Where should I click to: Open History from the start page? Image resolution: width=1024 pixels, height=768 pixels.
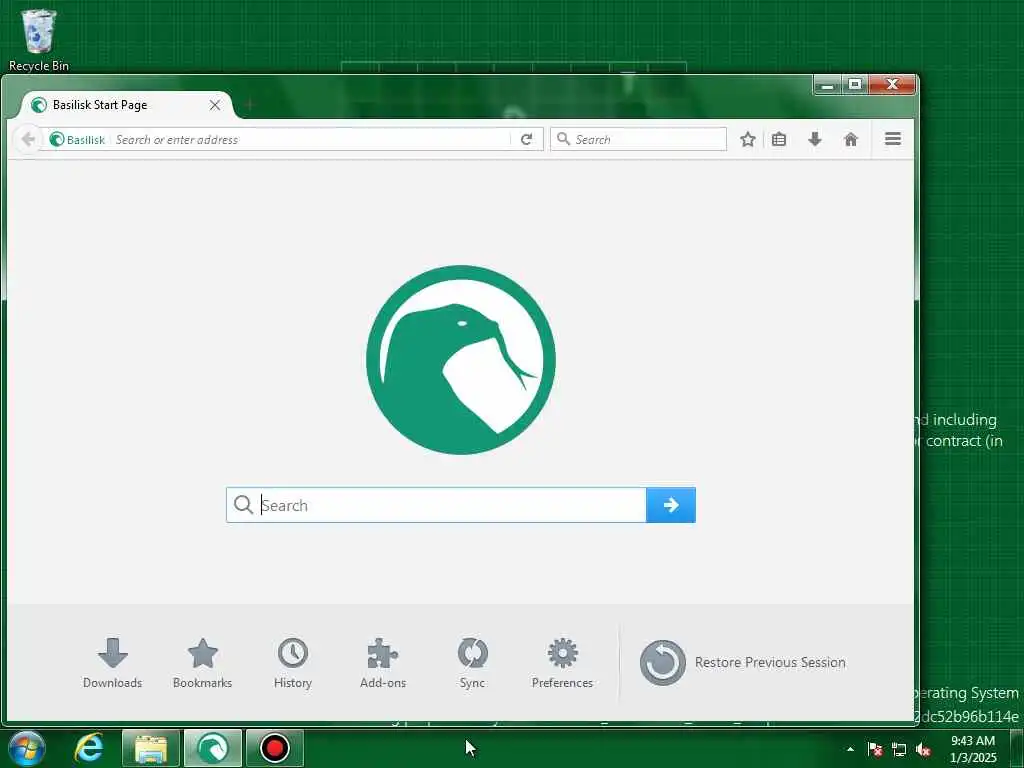293,663
